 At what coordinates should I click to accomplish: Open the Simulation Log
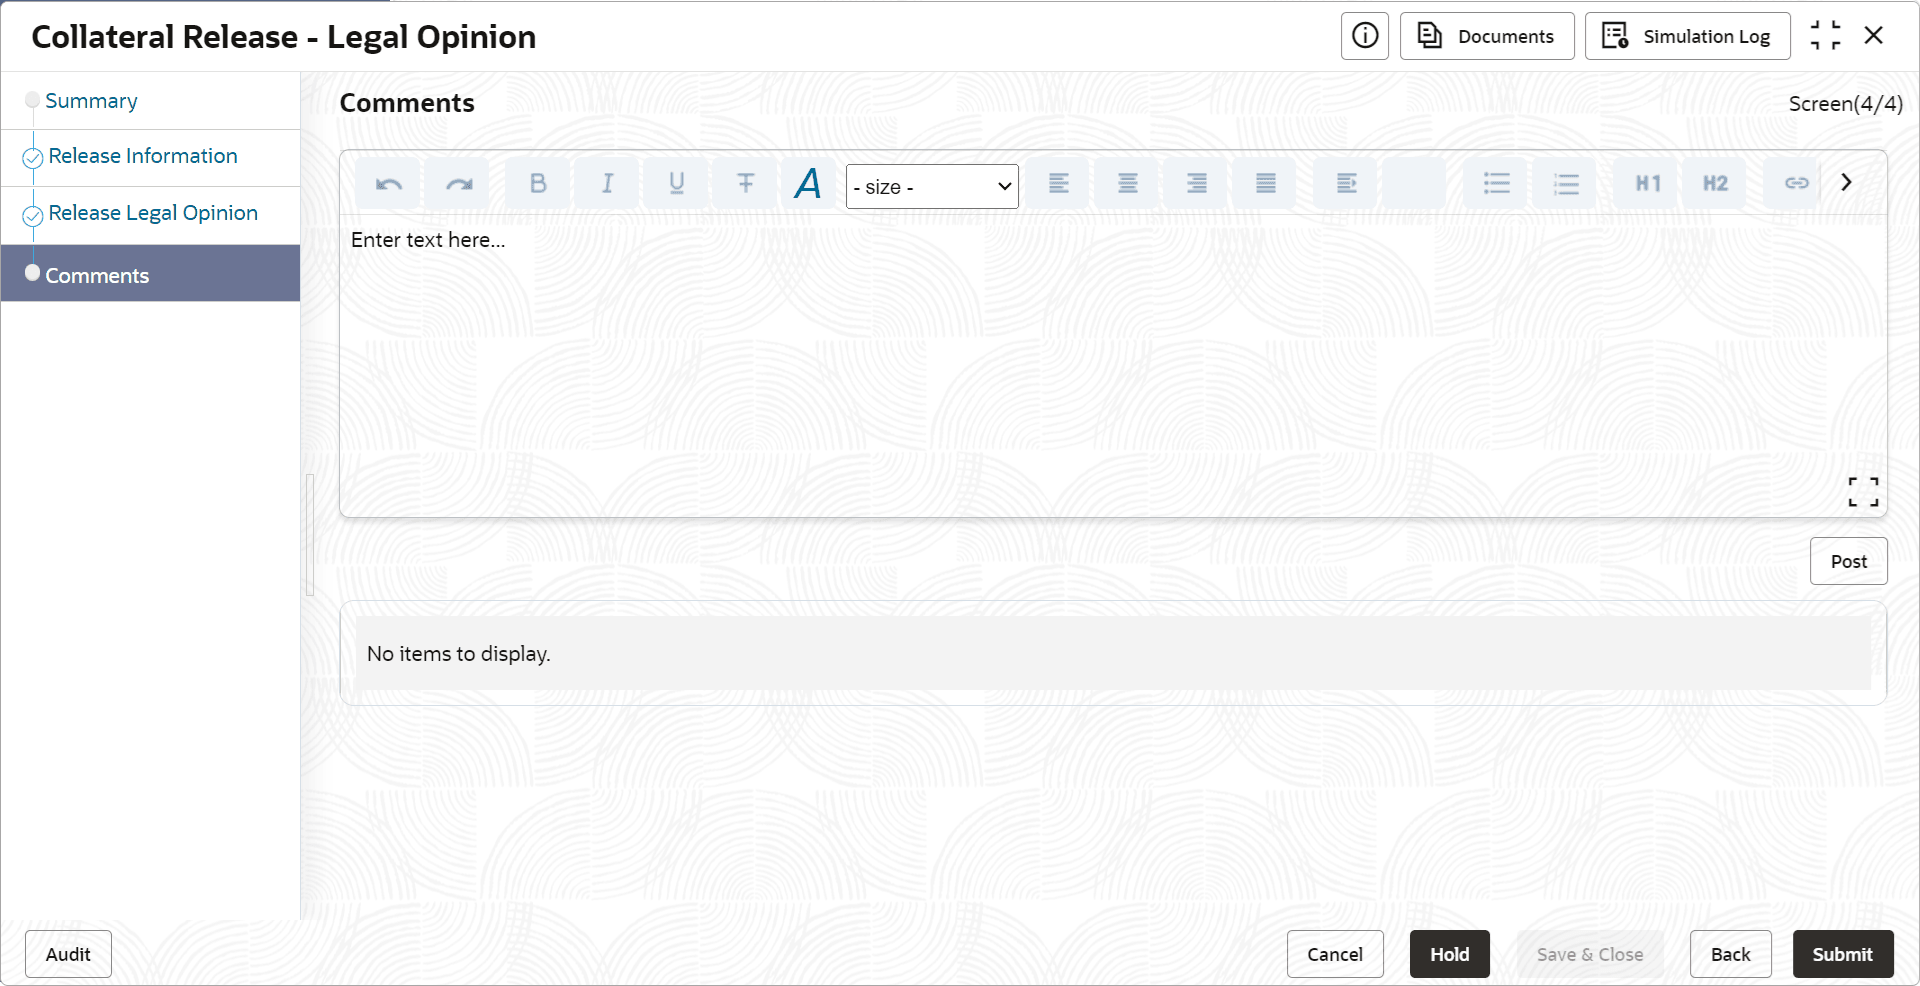1688,36
